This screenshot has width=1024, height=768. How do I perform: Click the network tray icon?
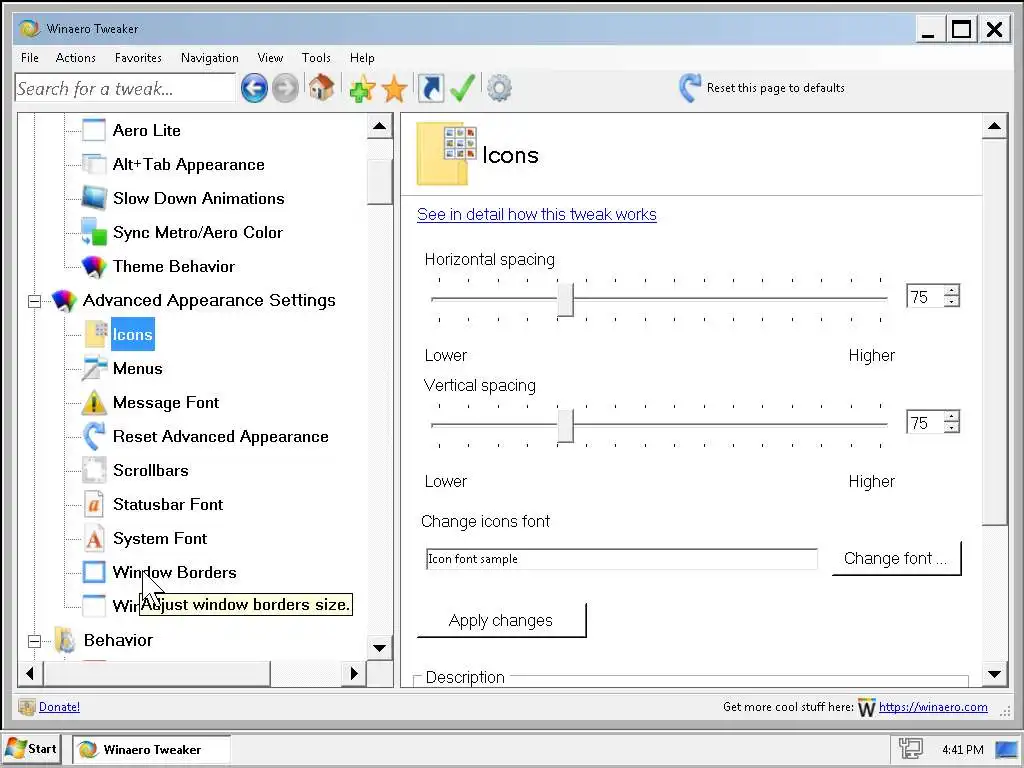(x=910, y=749)
